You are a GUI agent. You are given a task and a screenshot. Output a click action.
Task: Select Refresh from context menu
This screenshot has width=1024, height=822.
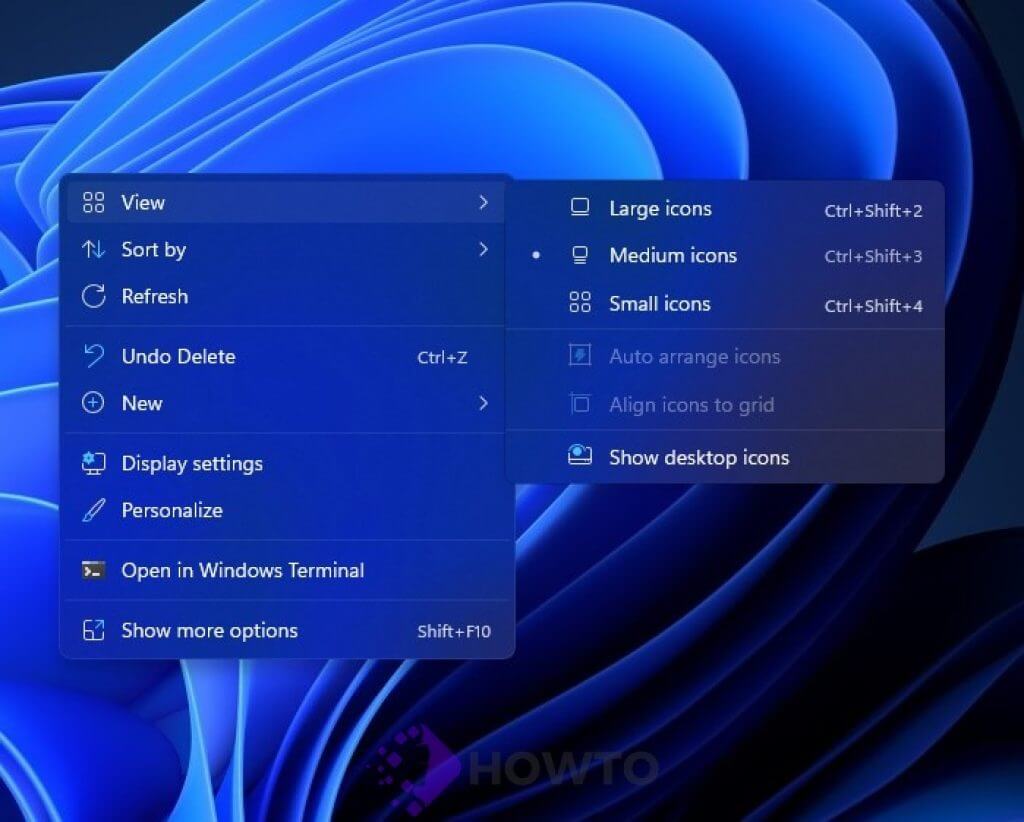click(x=286, y=296)
